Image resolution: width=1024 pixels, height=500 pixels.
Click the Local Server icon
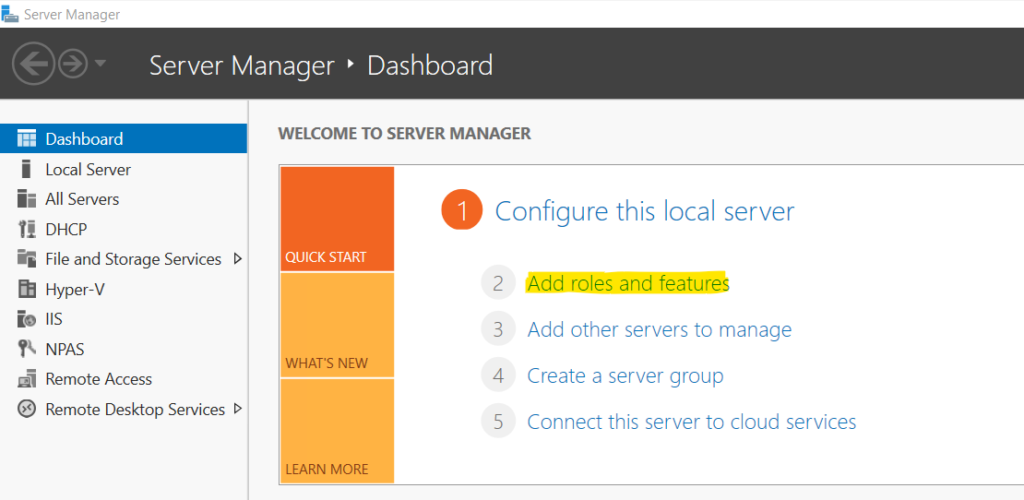click(x=26, y=169)
